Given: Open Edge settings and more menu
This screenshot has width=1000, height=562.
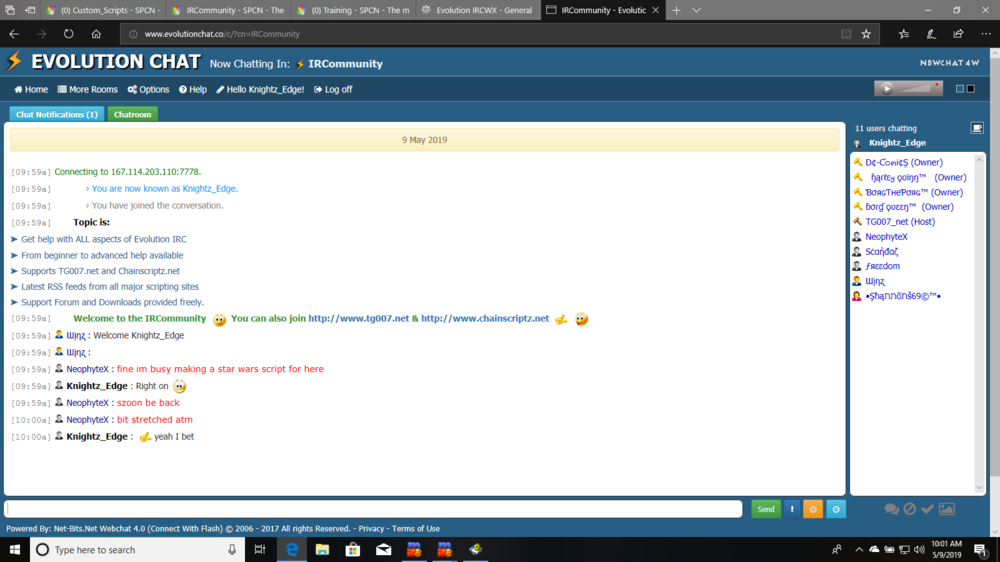Looking at the screenshot, I should click(986, 34).
